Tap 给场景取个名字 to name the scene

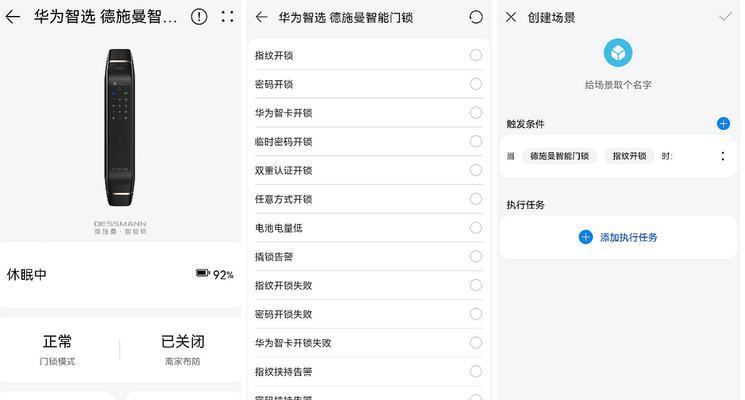(x=618, y=85)
